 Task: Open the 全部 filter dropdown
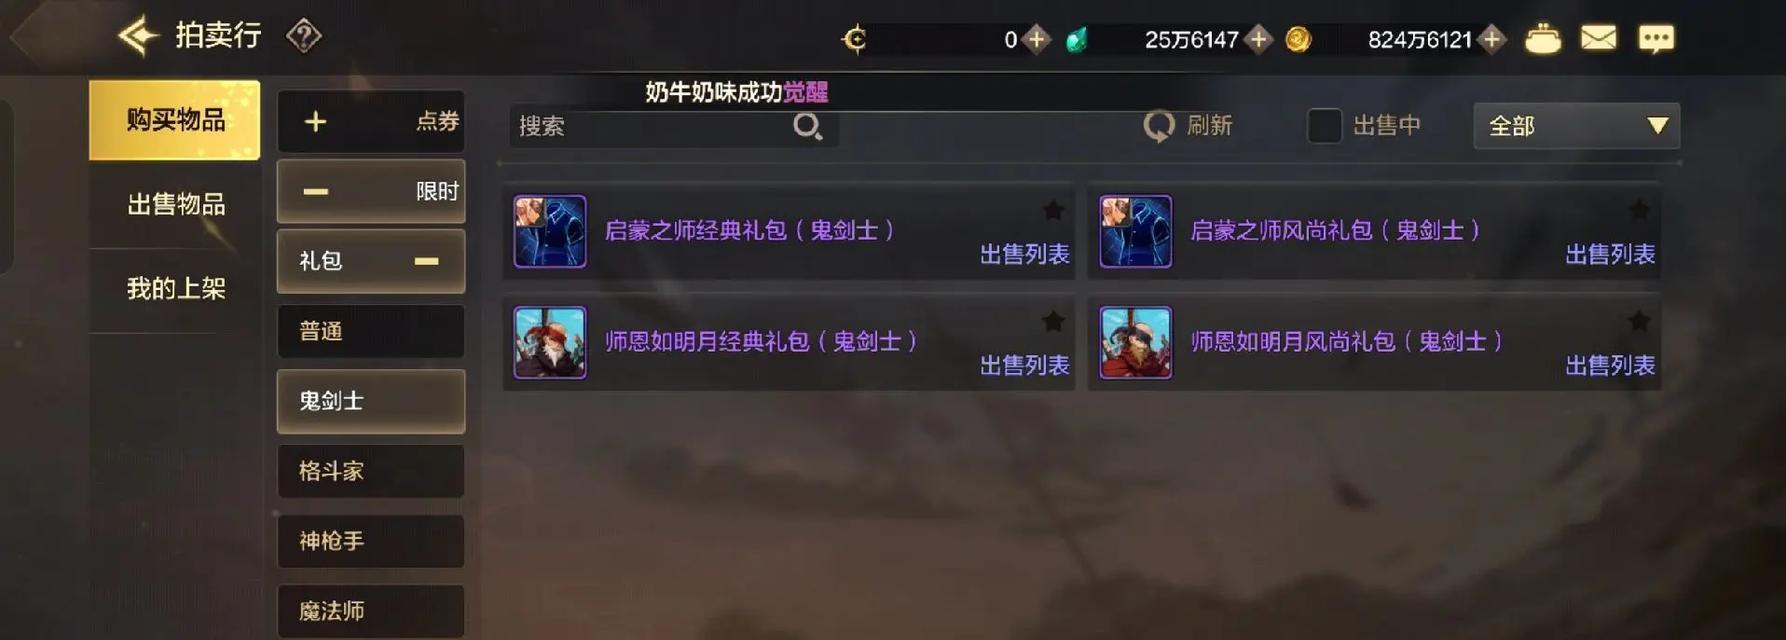click(x=1576, y=126)
